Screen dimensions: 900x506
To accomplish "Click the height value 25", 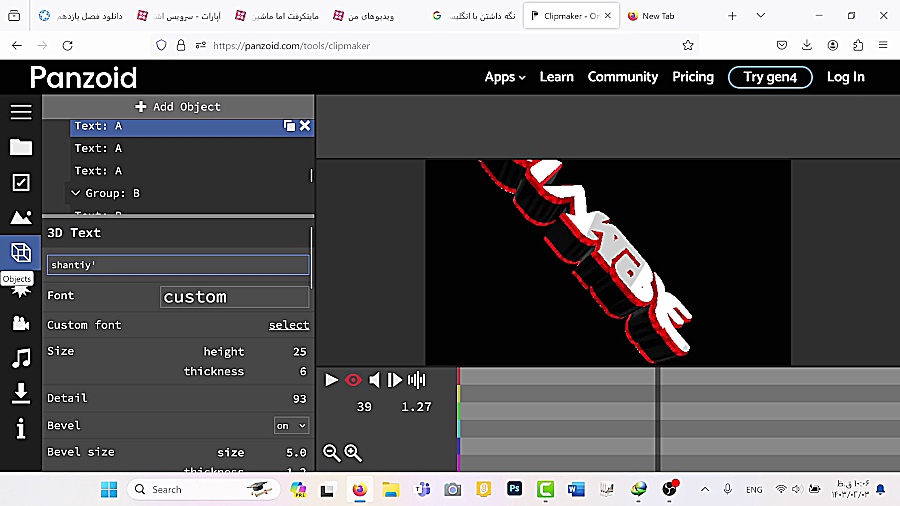I will pos(300,352).
